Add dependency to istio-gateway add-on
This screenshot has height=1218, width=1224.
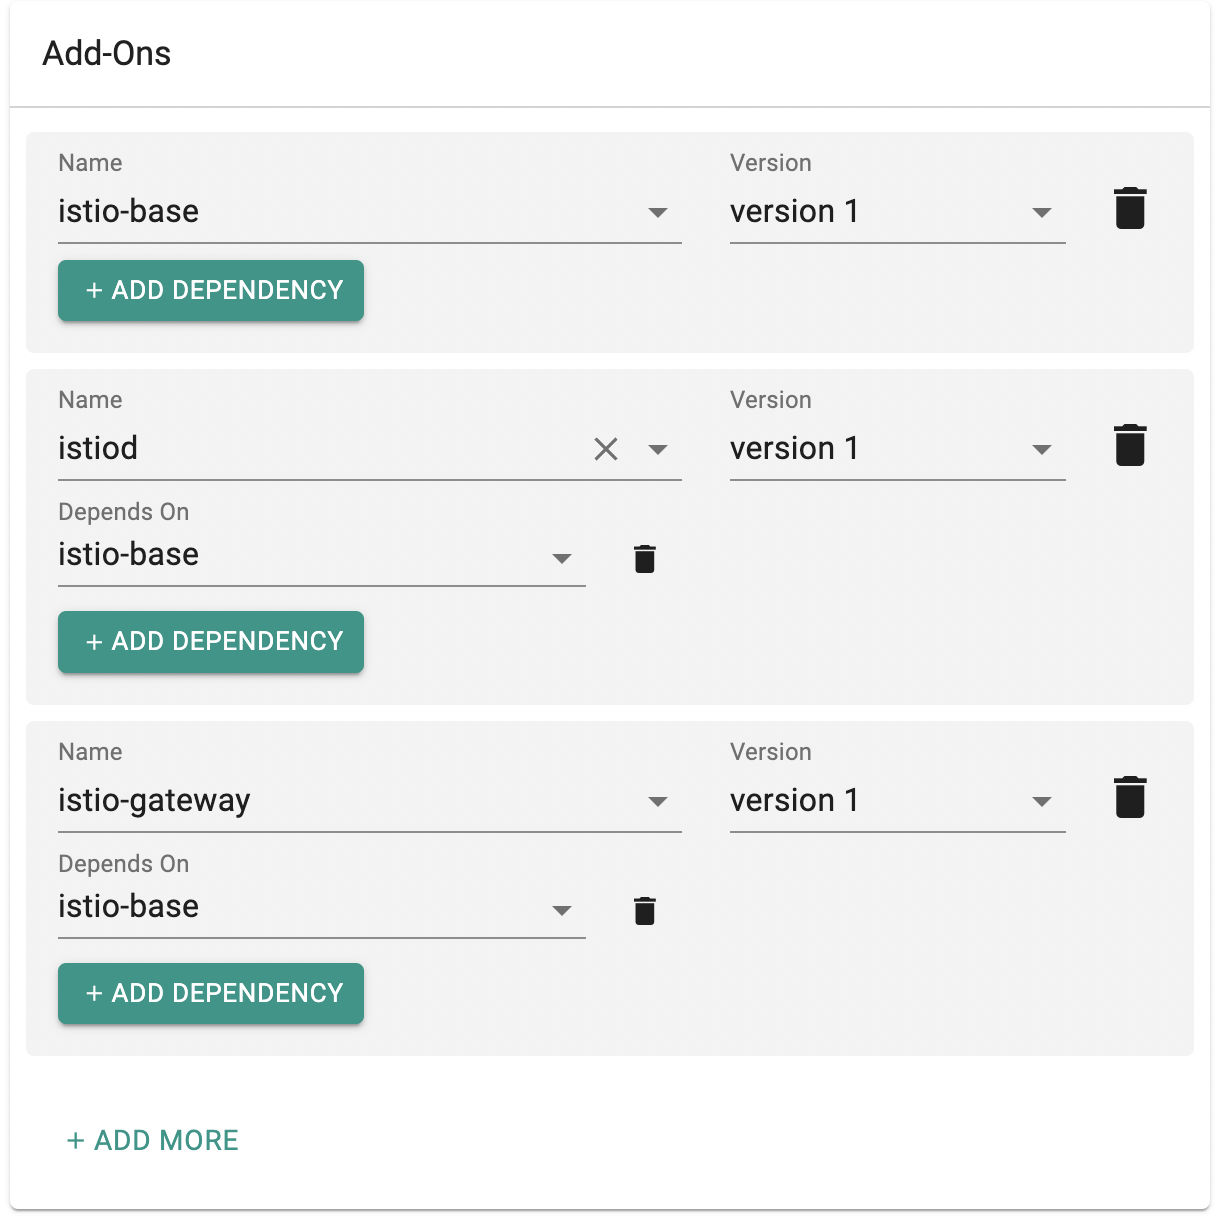[x=211, y=993]
